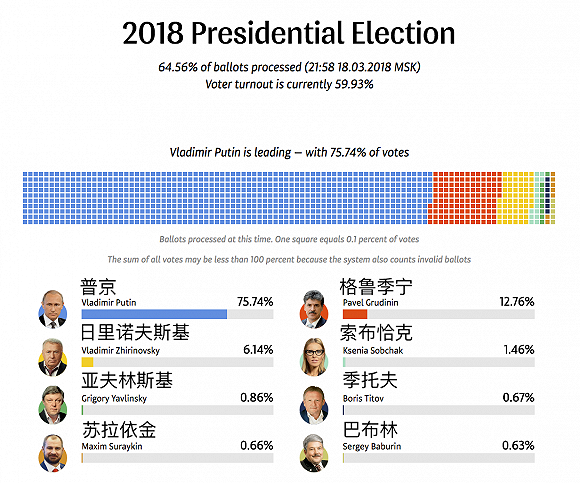Click Ksenia Sobchak's portrait photo
This screenshot has width=580, height=483.
point(314,357)
